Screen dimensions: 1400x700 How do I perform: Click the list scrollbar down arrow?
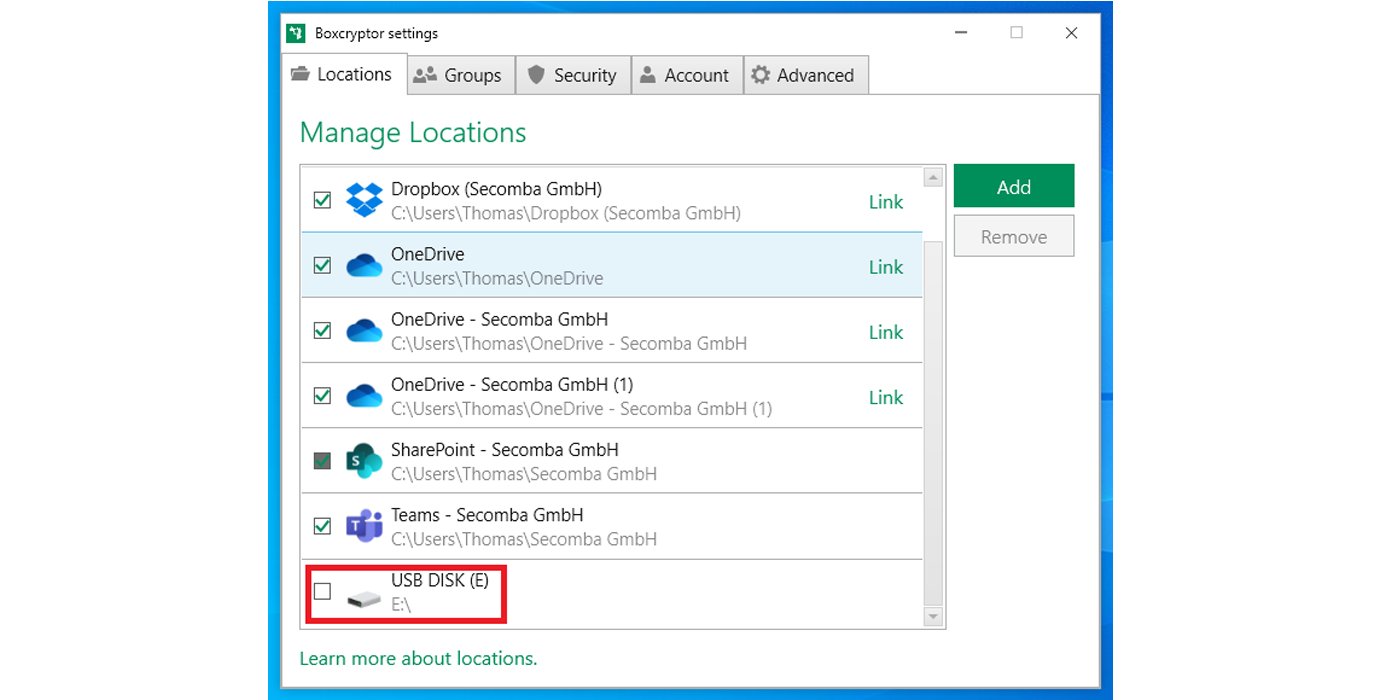pos(932,617)
